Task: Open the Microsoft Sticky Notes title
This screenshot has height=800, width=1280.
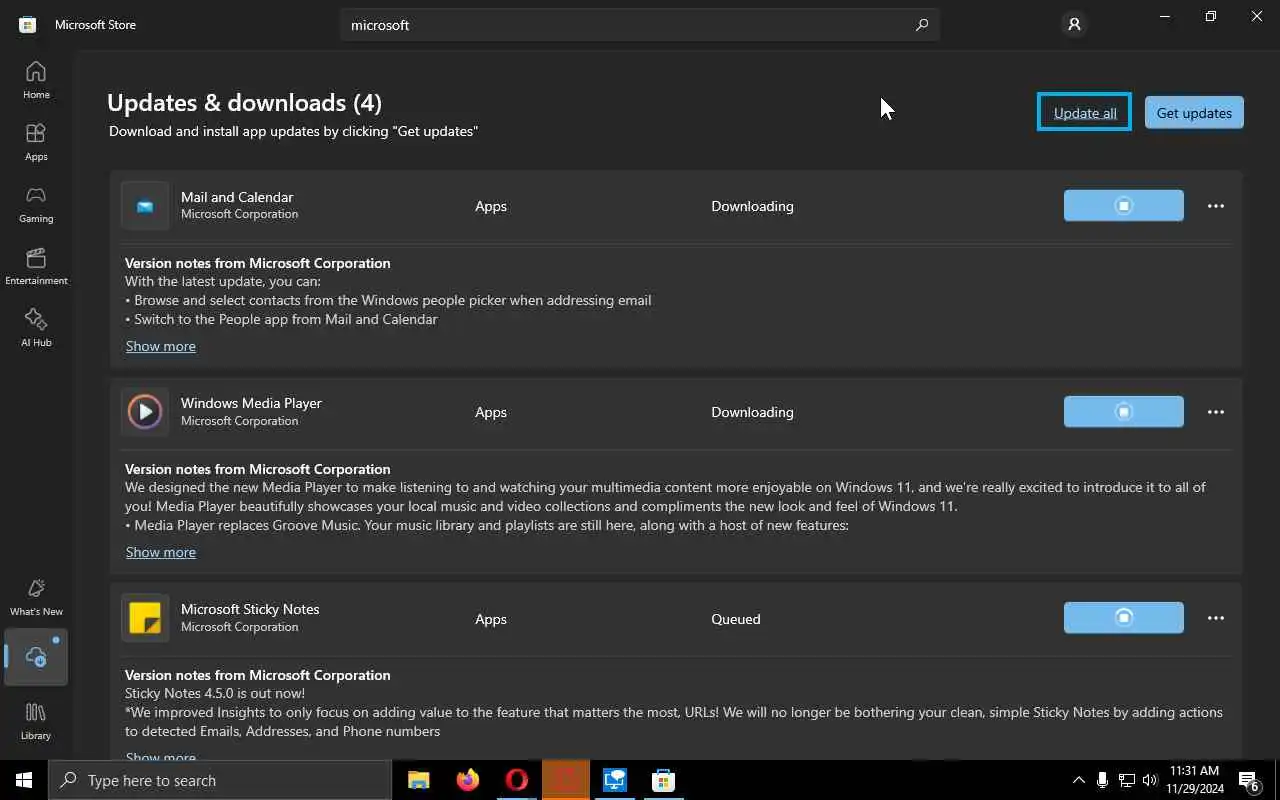Action: click(x=250, y=609)
